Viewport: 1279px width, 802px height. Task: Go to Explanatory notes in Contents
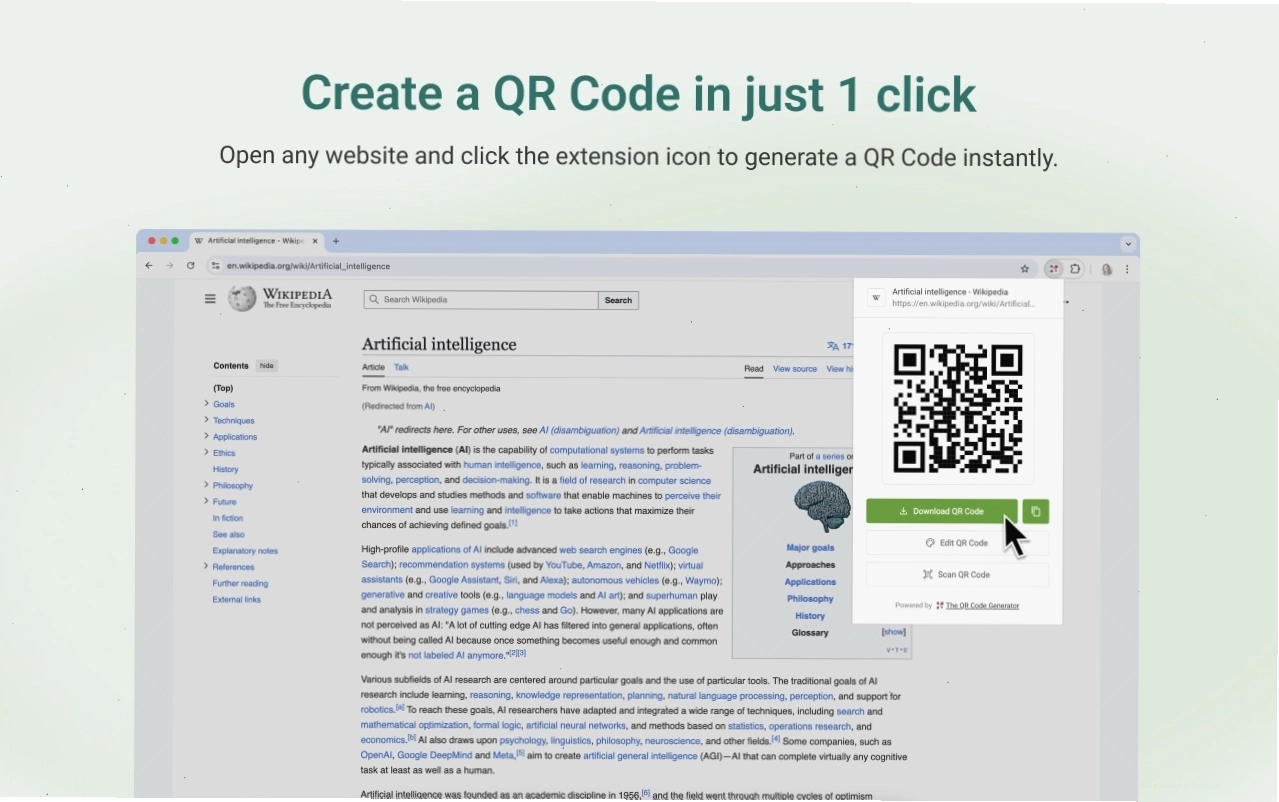[x=245, y=551]
